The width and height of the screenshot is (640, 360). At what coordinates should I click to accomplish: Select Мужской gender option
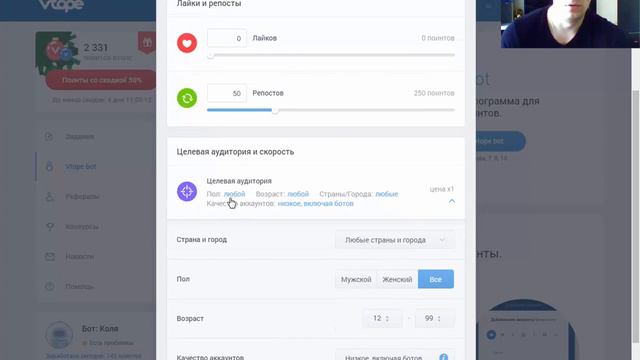[x=356, y=279]
